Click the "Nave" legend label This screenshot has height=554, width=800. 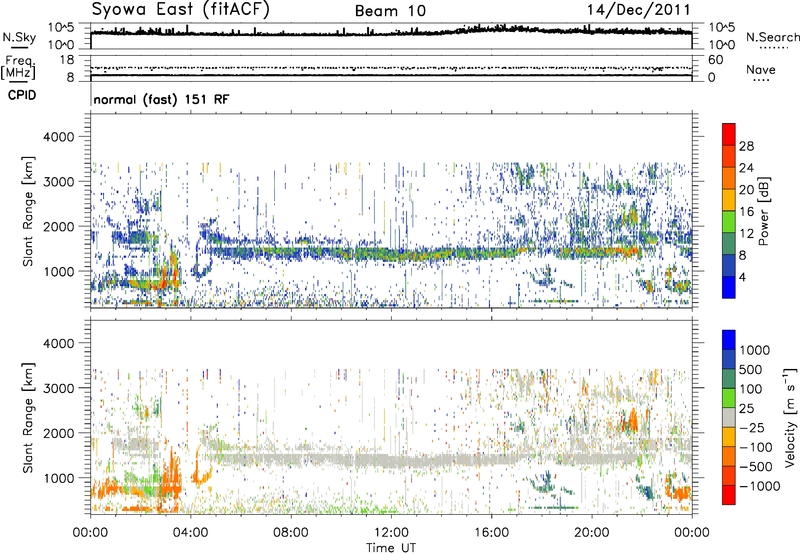[761, 70]
